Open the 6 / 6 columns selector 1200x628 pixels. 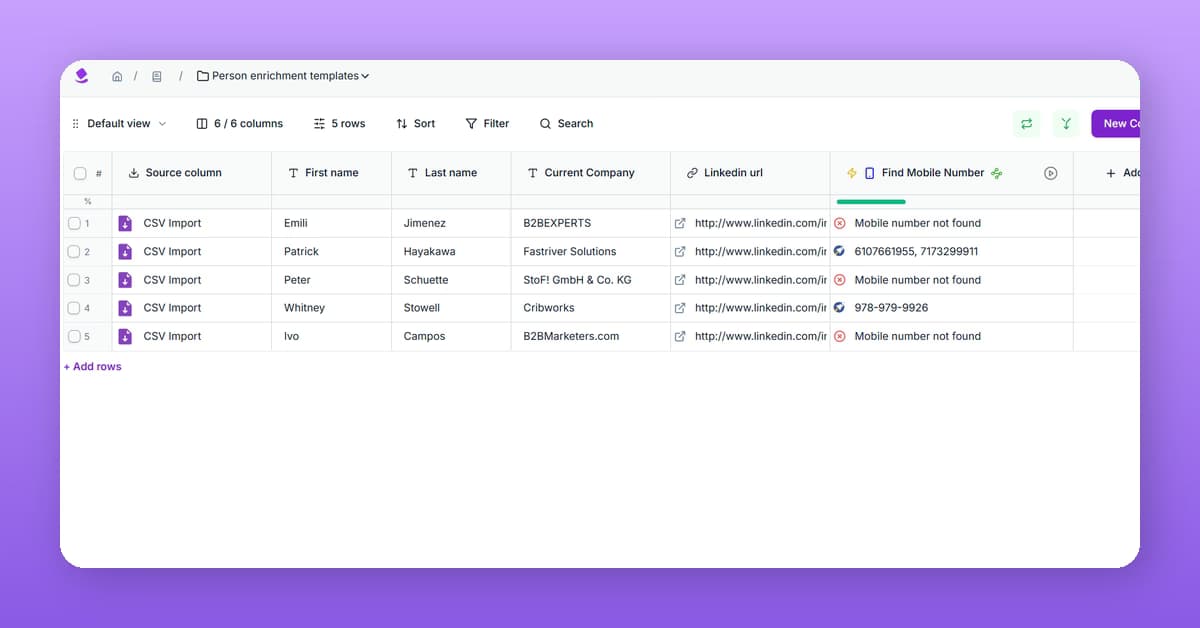(x=240, y=124)
